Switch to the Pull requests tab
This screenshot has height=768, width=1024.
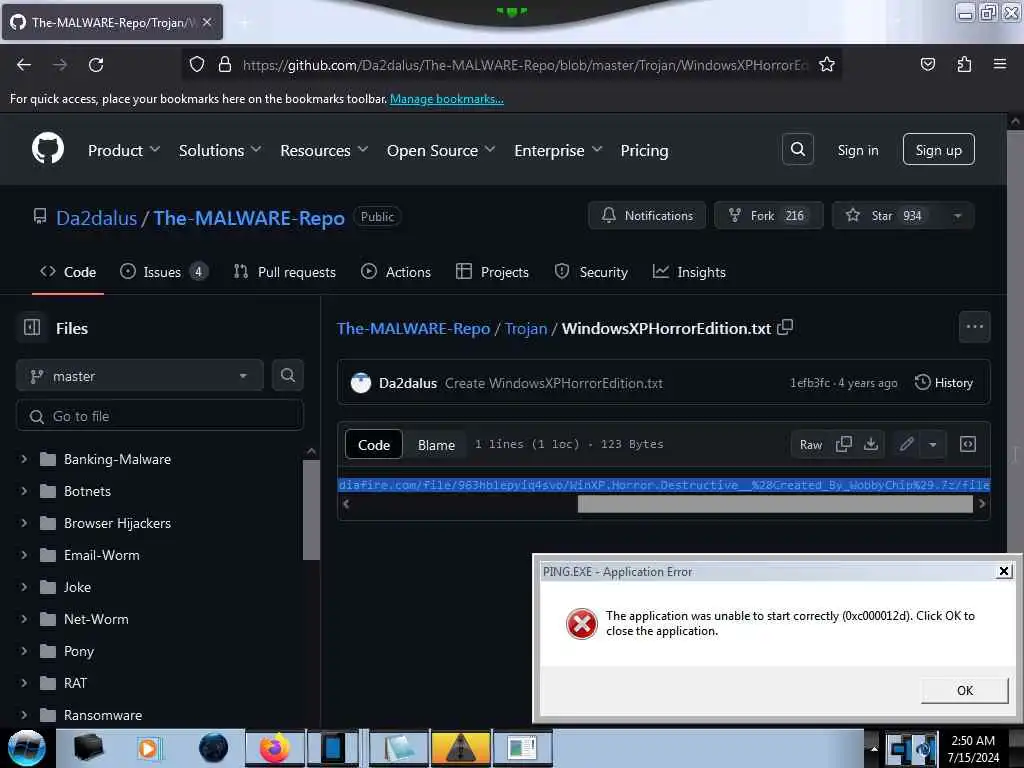(285, 272)
